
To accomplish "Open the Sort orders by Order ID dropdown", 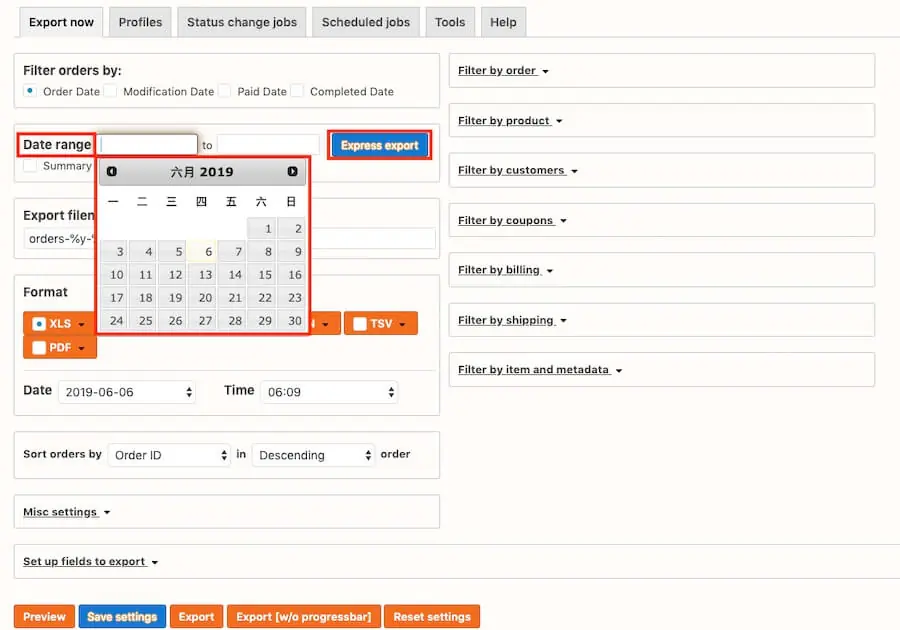I will click(169, 455).
